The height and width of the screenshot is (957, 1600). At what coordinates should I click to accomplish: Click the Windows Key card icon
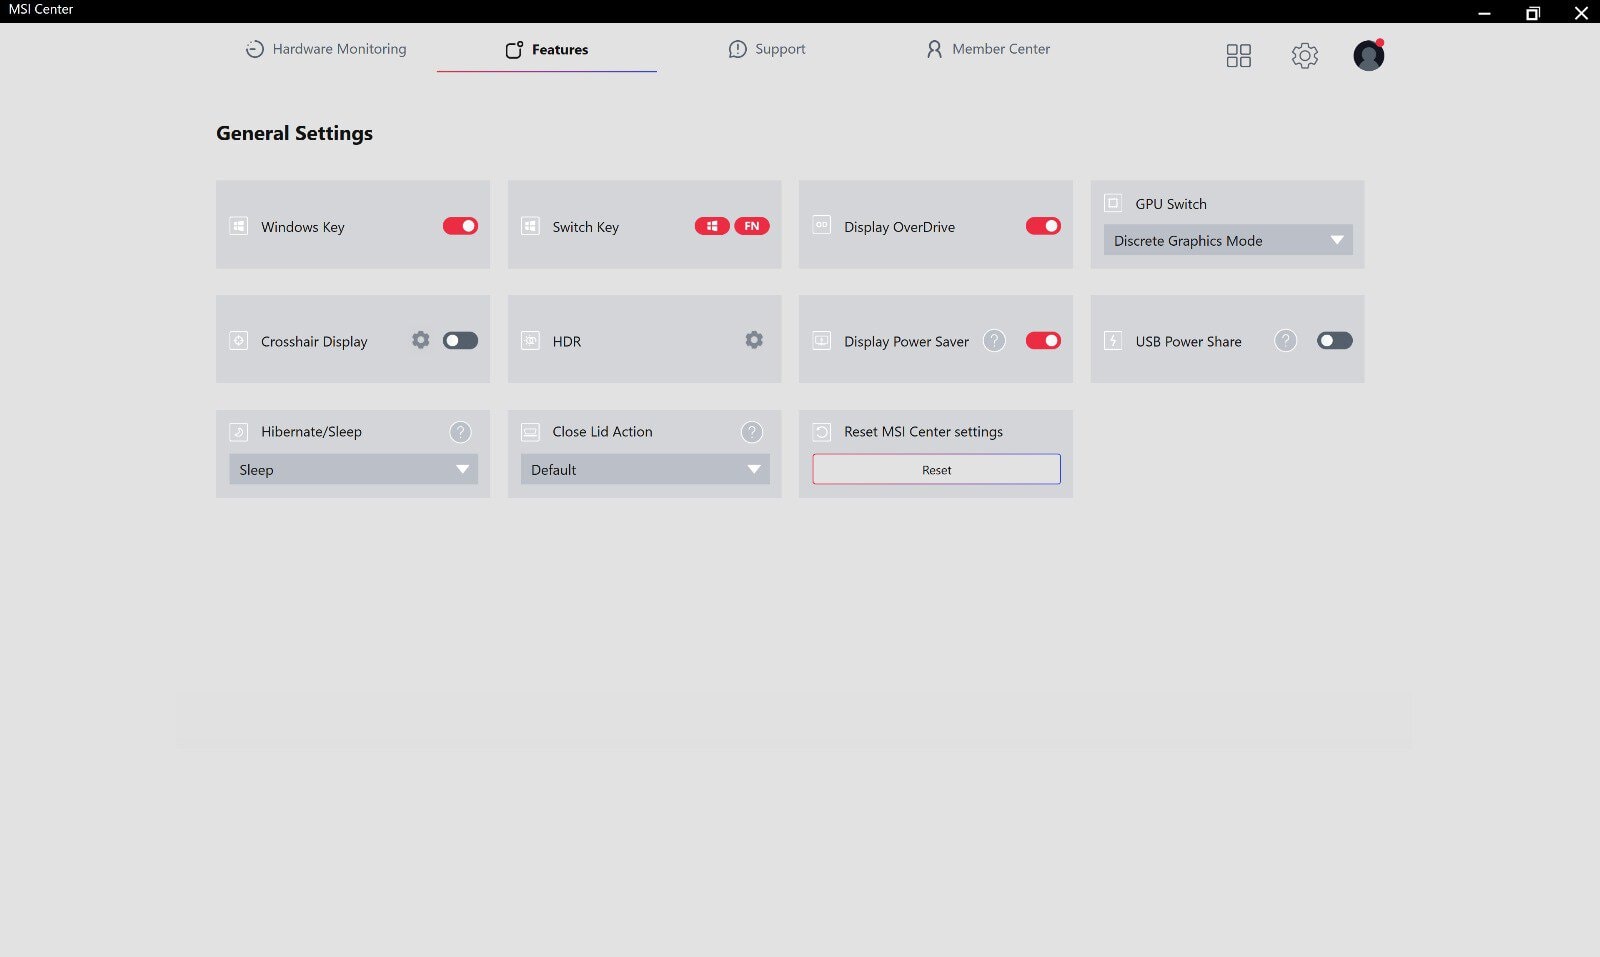point(238,226)
